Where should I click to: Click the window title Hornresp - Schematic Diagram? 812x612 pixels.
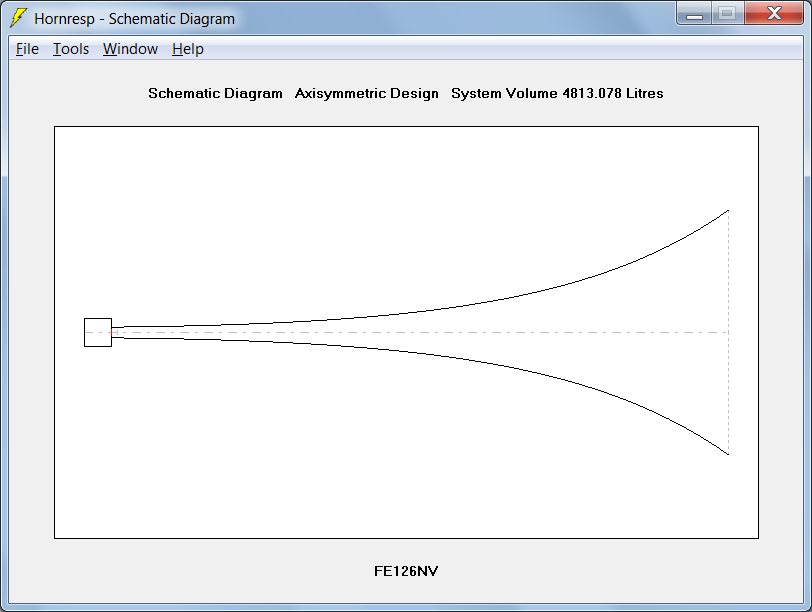coord(134,19)
